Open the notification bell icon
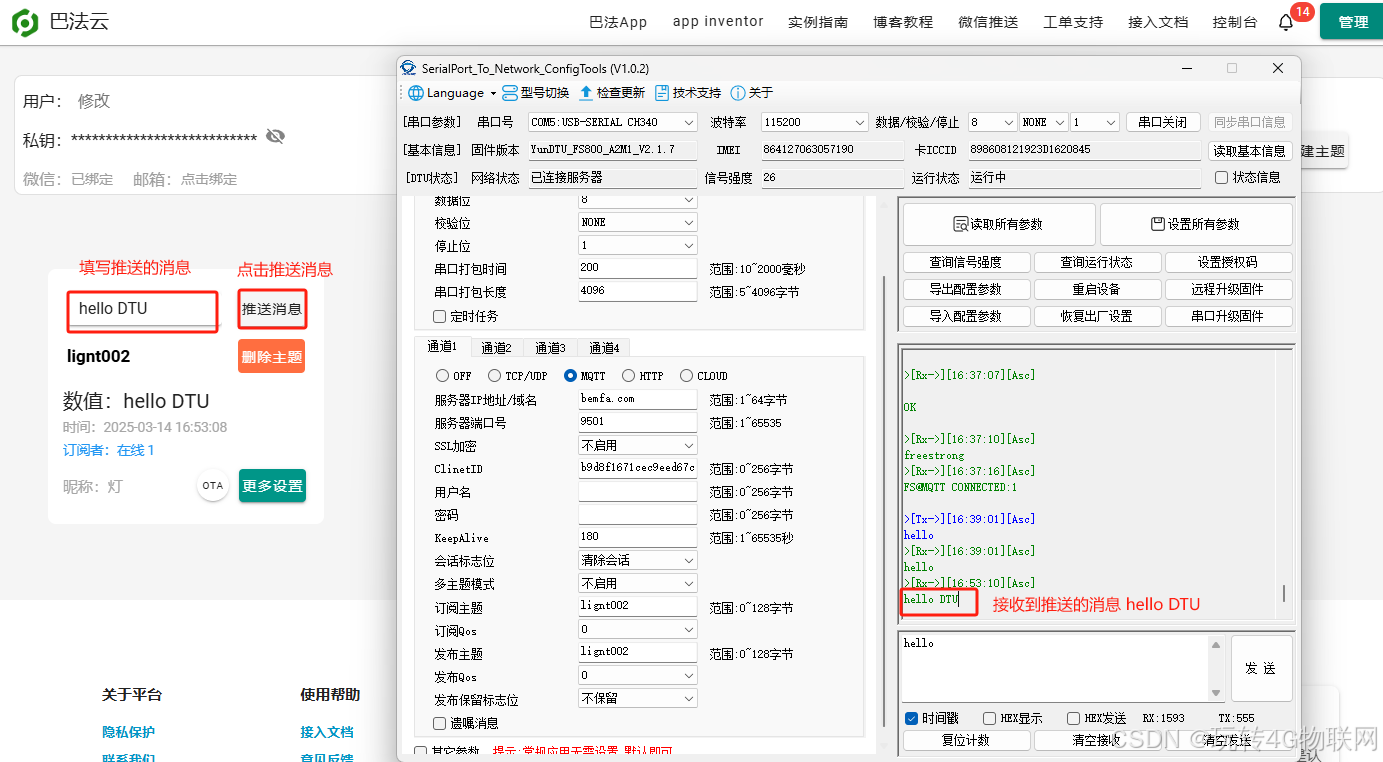1383x762 pixels. (x=1286, y=22)
